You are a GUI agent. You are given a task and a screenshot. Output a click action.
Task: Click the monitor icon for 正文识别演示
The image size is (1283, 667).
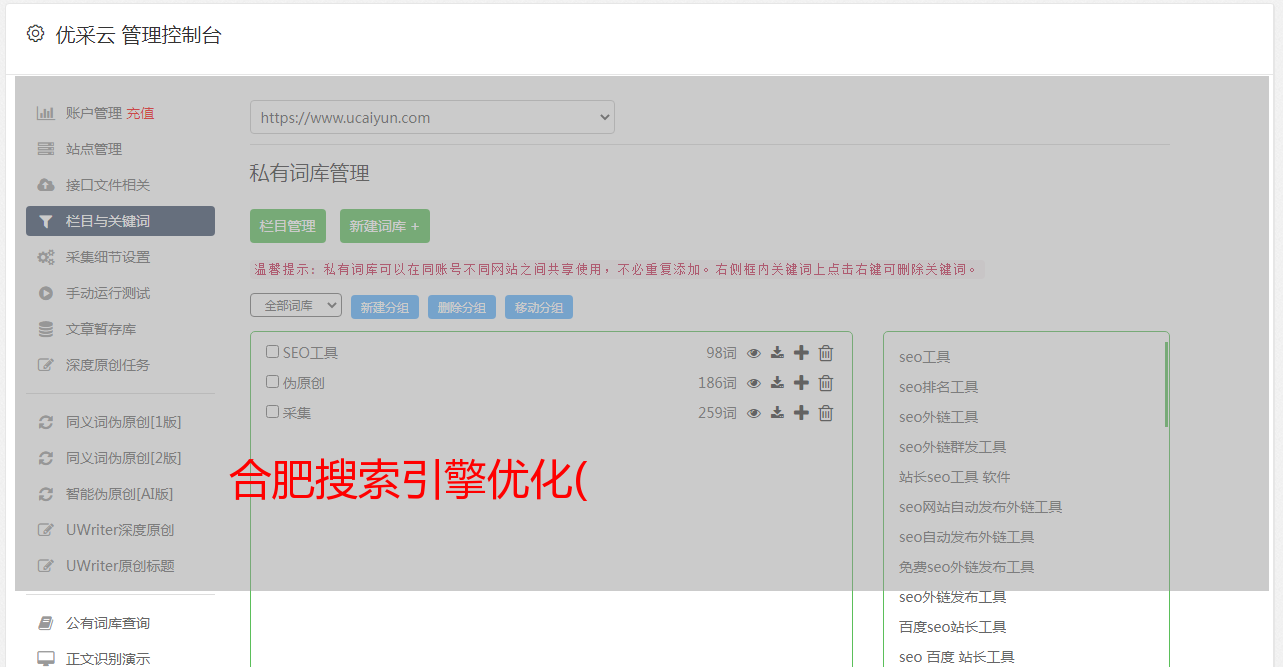(x=45, y=659)
